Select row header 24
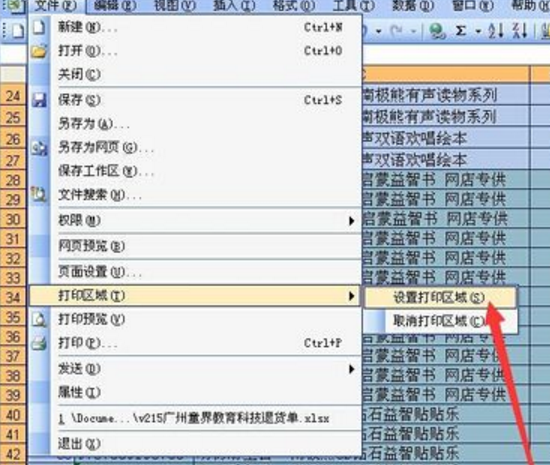The height and width of the screenshot is (465, 550). coord(13,95)
